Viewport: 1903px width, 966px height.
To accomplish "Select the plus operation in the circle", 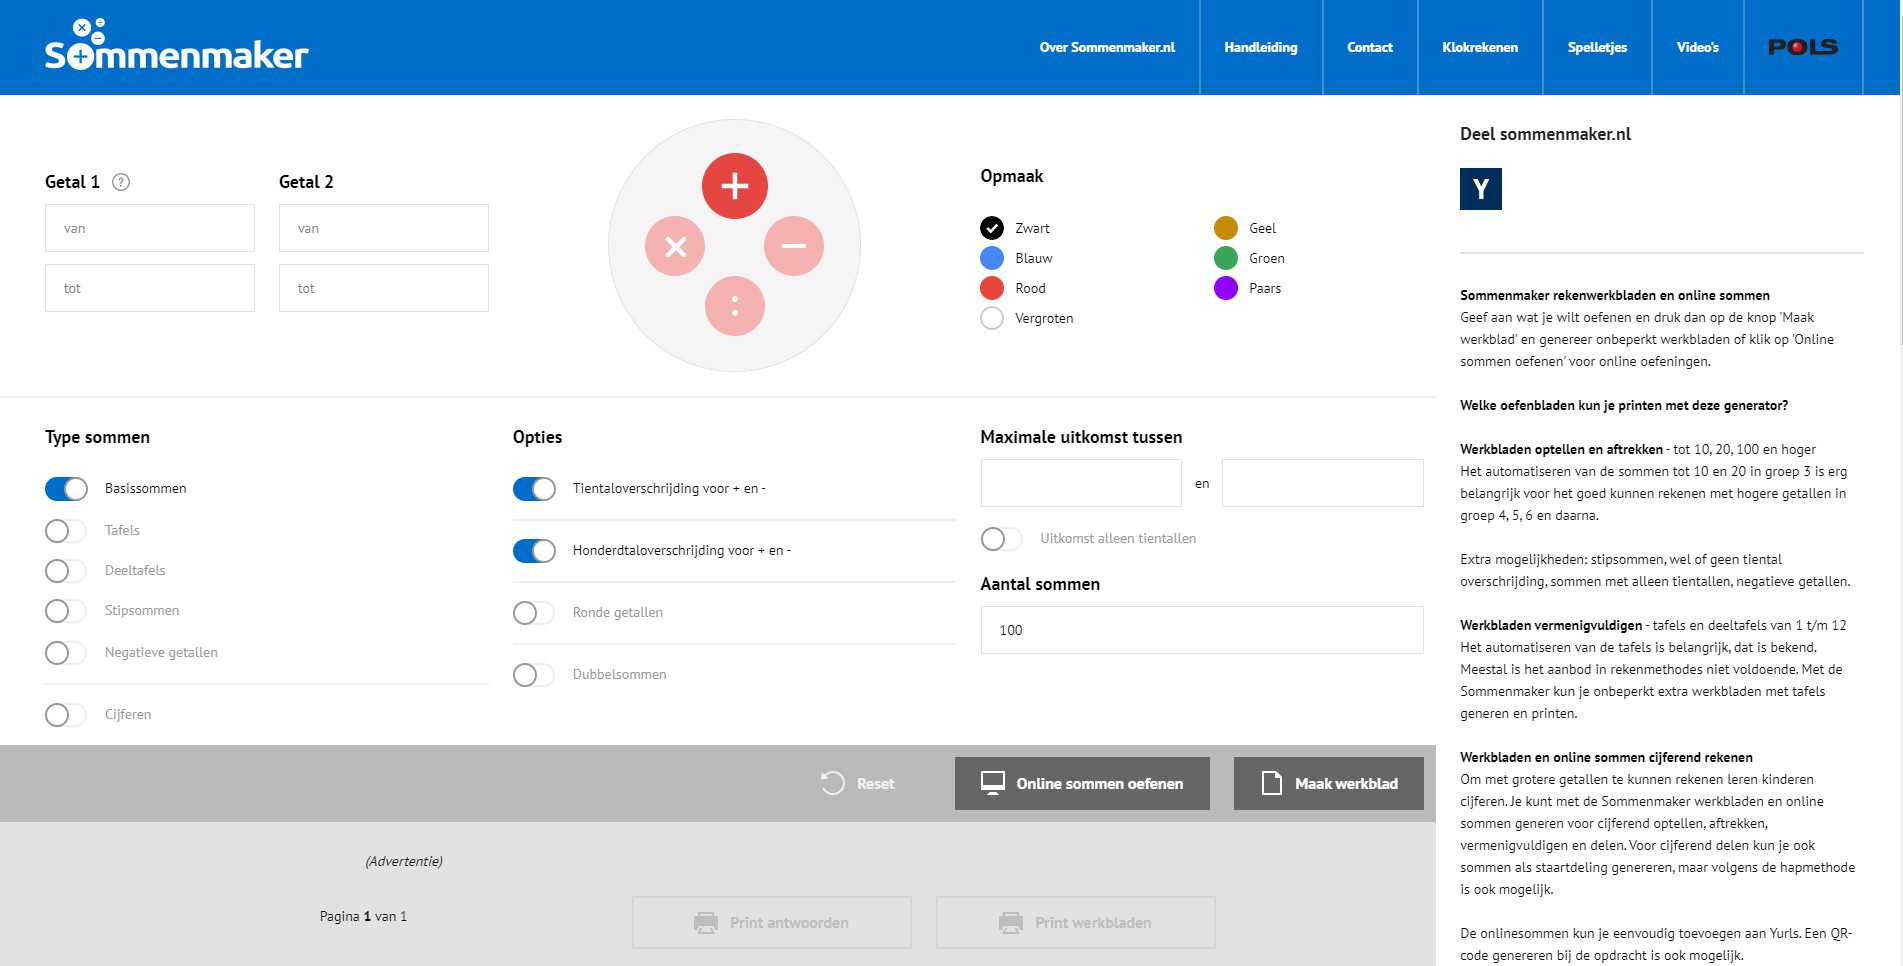I will tap(734, 185).
